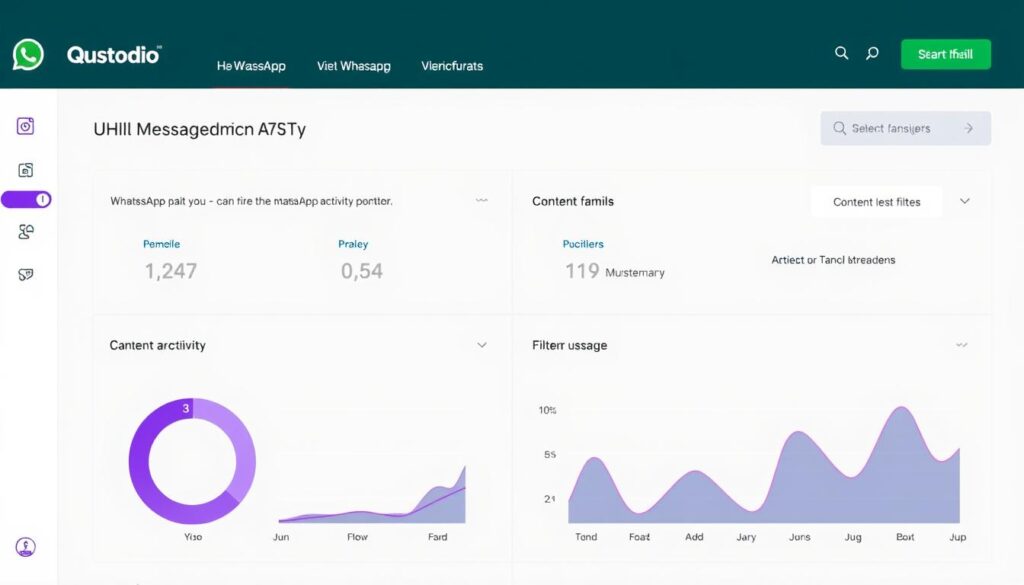Select the sidebar icon just below the purple toggle
The image size is (1024, 585).
coord(26,232)
